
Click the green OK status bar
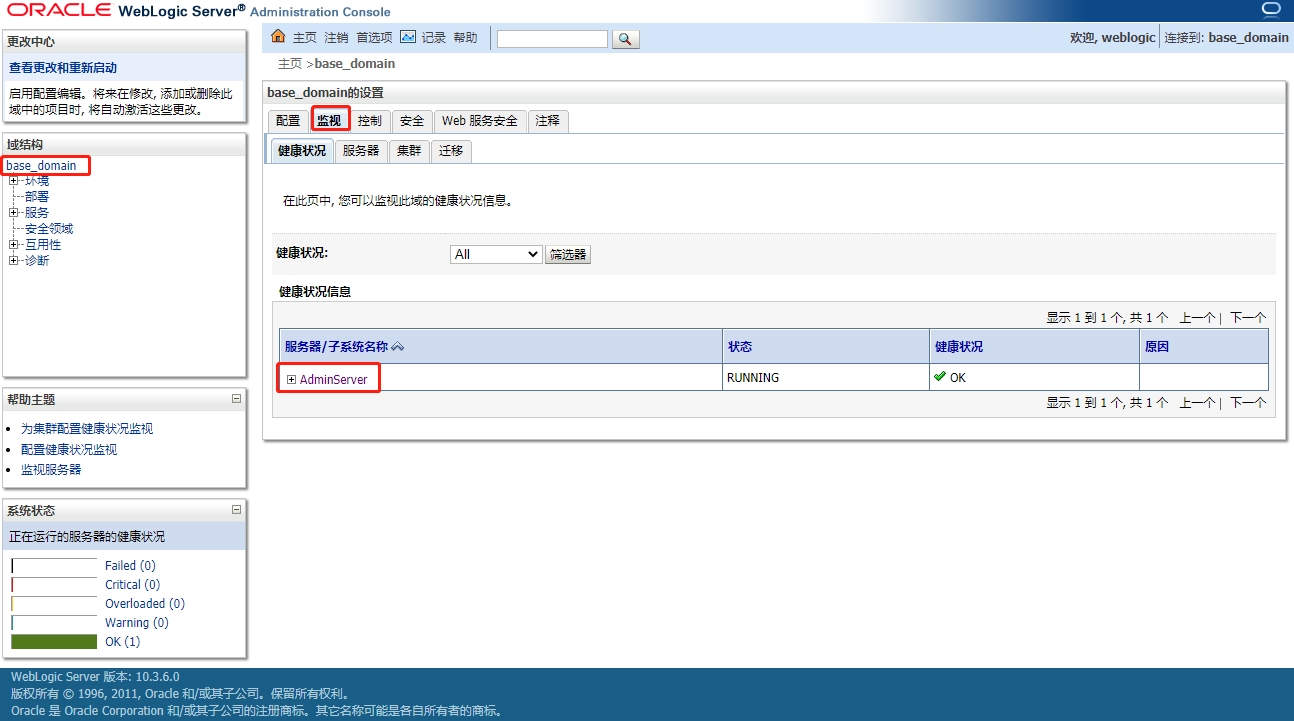54,642
